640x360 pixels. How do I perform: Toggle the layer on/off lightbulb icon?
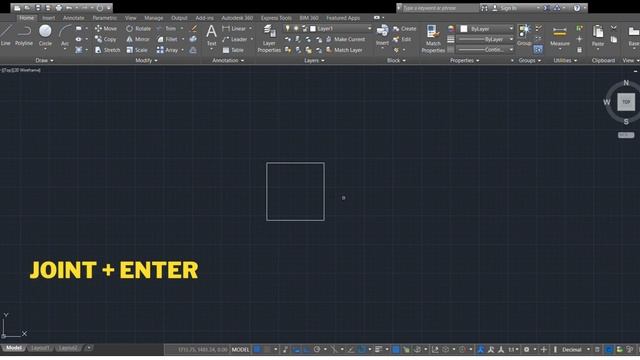[x=287, y=28]
